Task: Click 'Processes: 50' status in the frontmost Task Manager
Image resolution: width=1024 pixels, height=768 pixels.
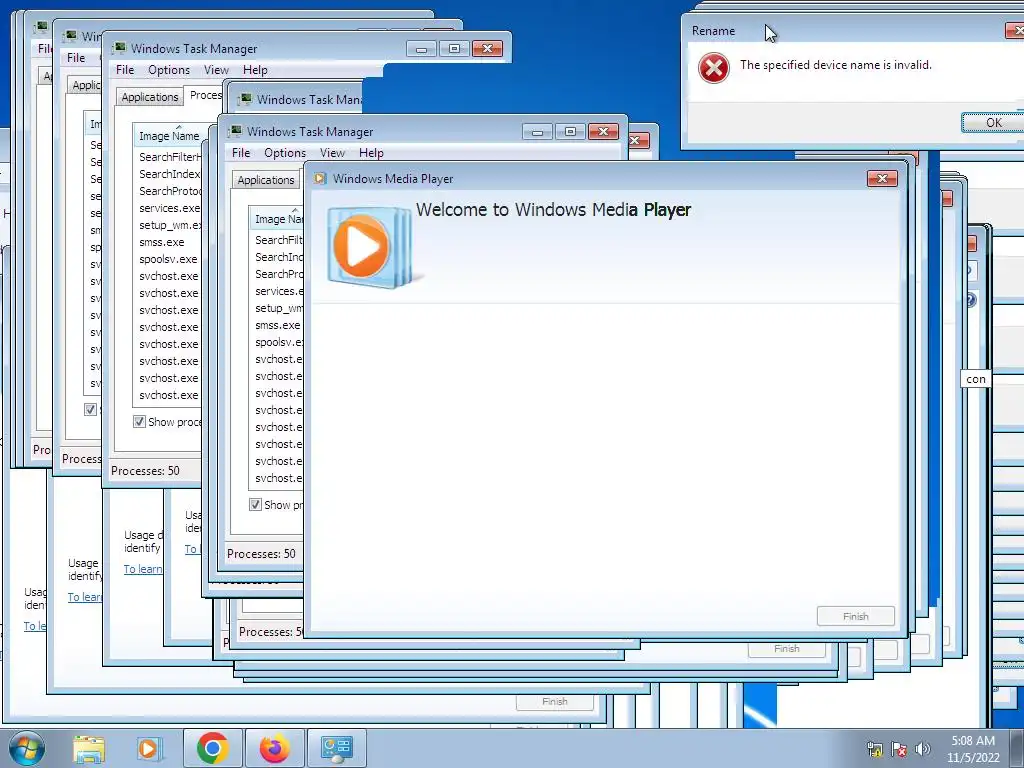Action: (261, 554)
